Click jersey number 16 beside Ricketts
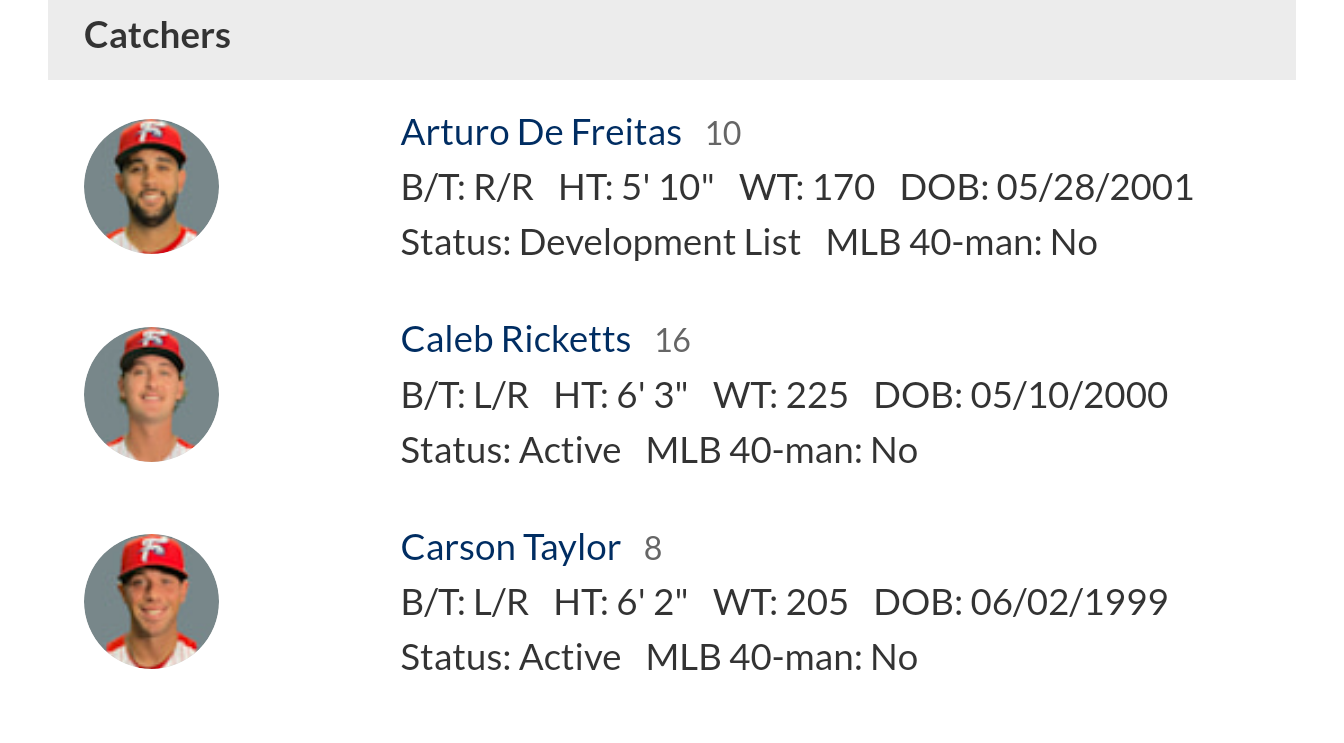 coord(672,341)
